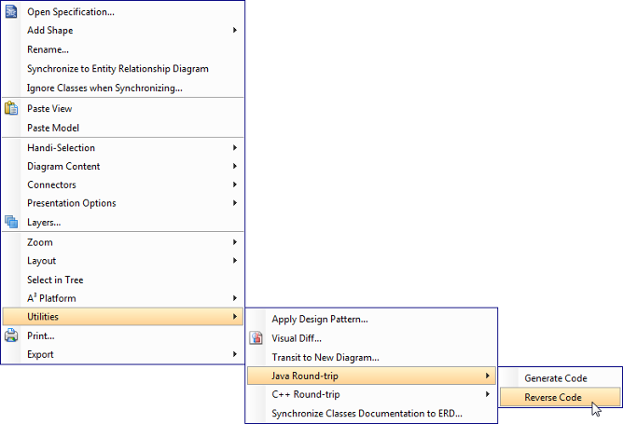This screenshot has width=623, height=424.
Task: Expand the Presentation Options submenu arrow
Action: click(x=235, y=203)
